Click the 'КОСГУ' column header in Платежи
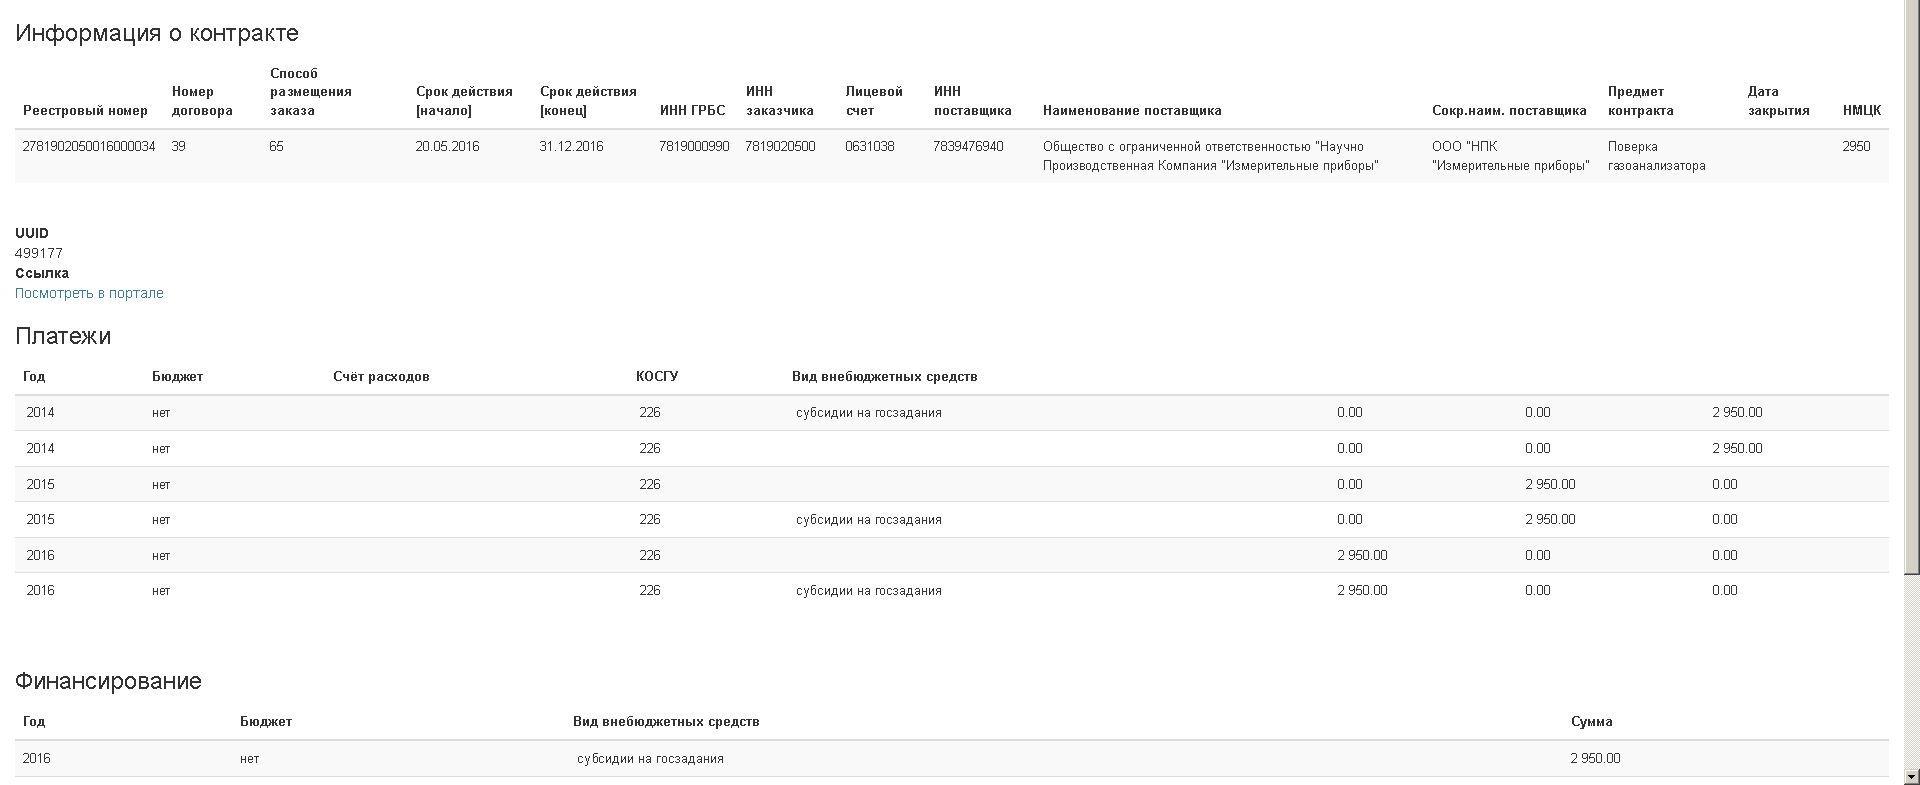1920x785 pixels. (x=657, y=376)
